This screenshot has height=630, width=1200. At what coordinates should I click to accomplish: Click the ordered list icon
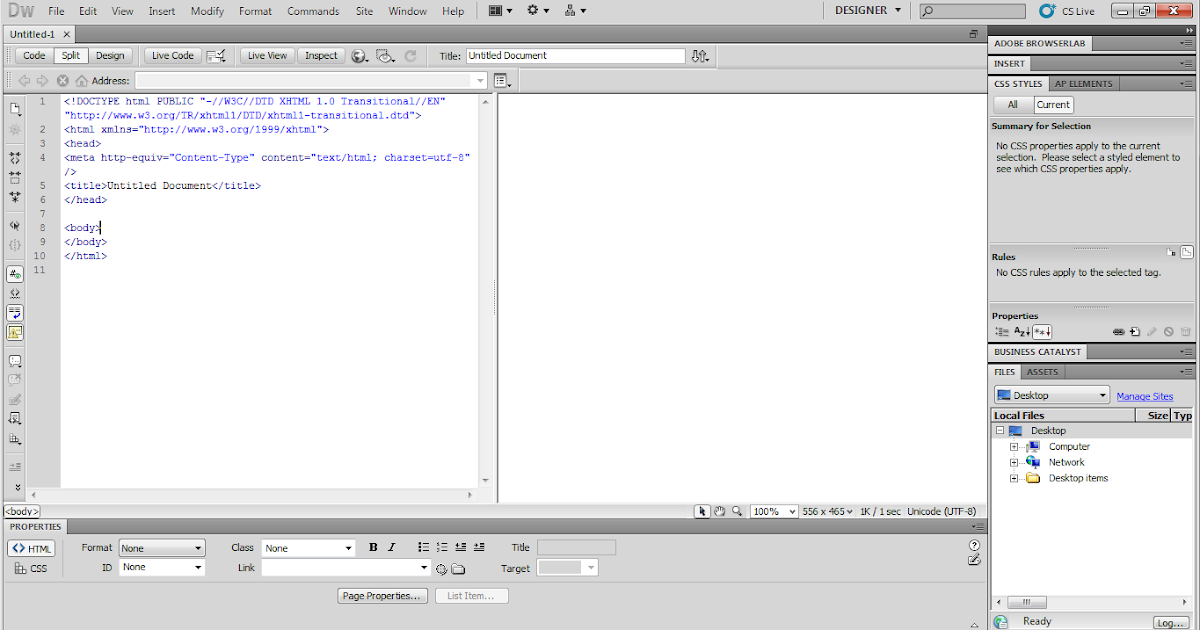pyautogui.click(x=442, y=548)
